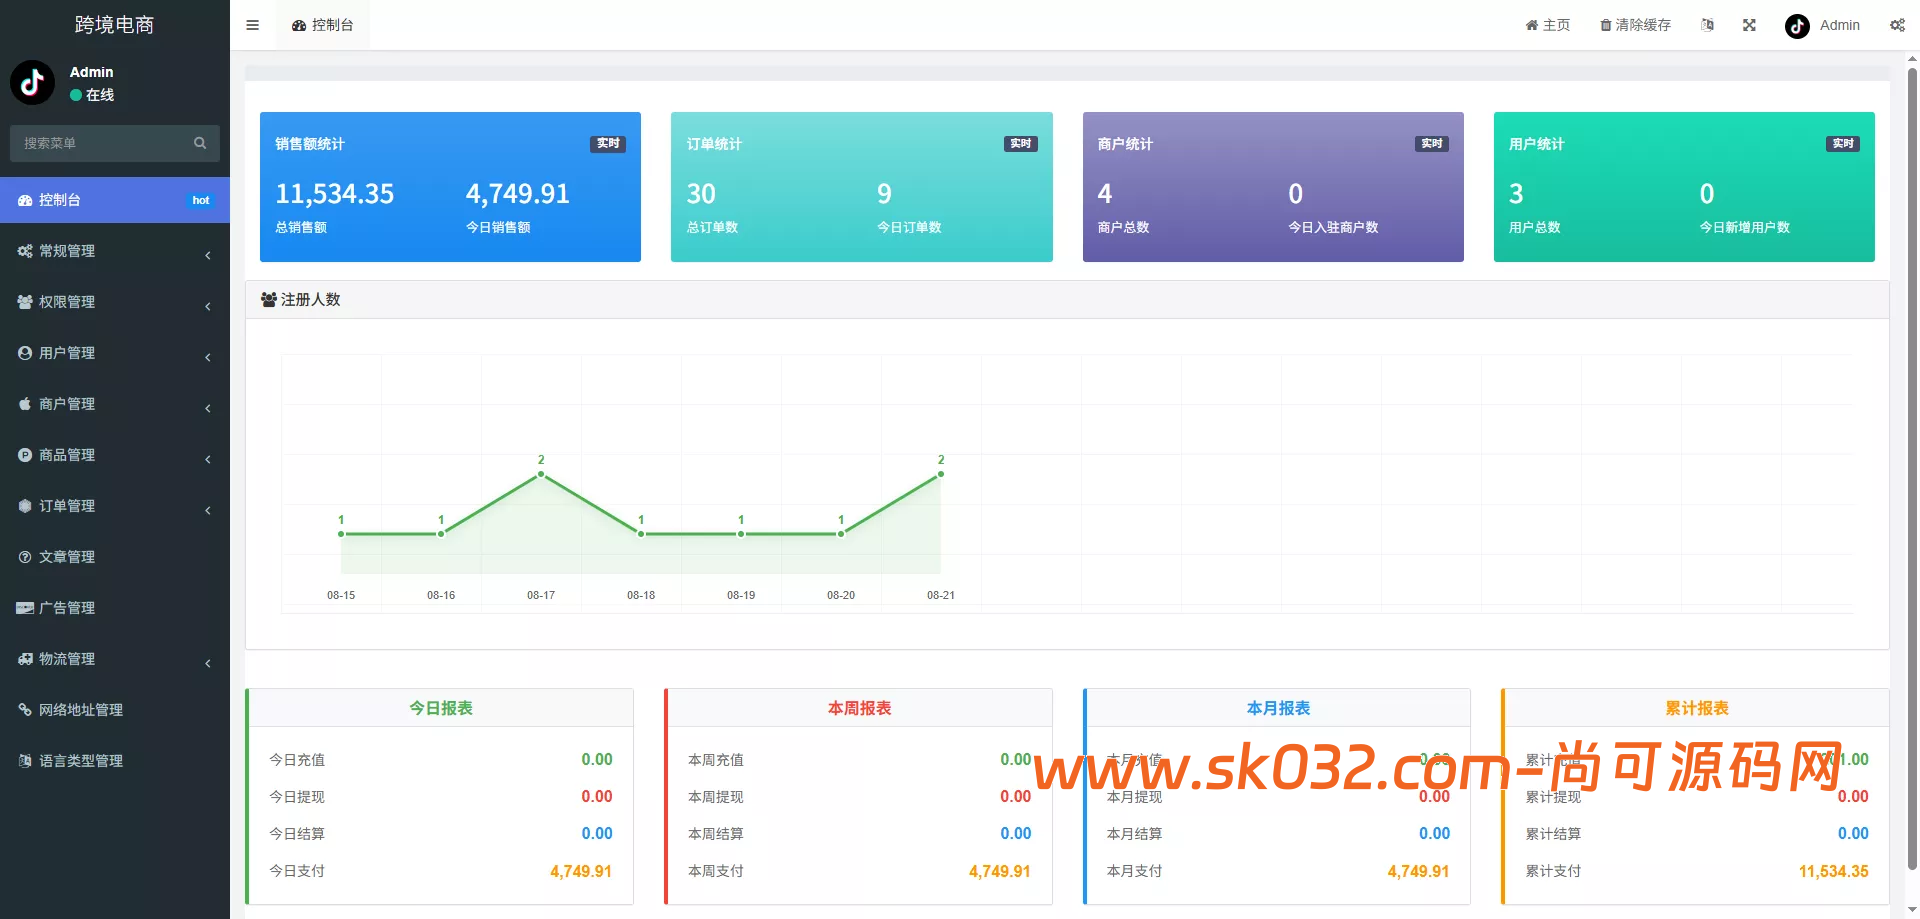Click the 清除缓存 clear cache button
The height and width of the screenshot is (919, 1920).
1634,25
